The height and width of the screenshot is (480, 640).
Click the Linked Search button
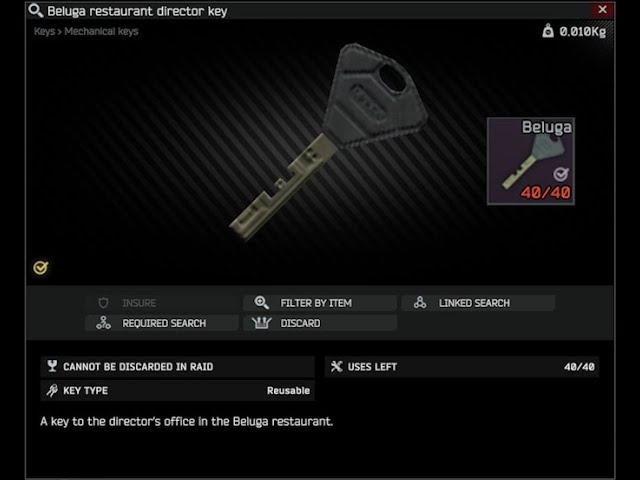point(478,303)
